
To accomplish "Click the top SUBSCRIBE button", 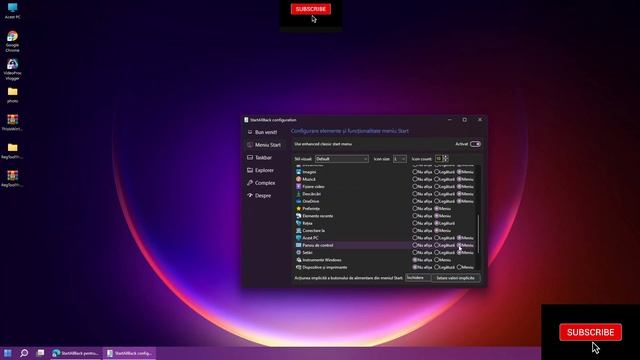I will point(311,9).
